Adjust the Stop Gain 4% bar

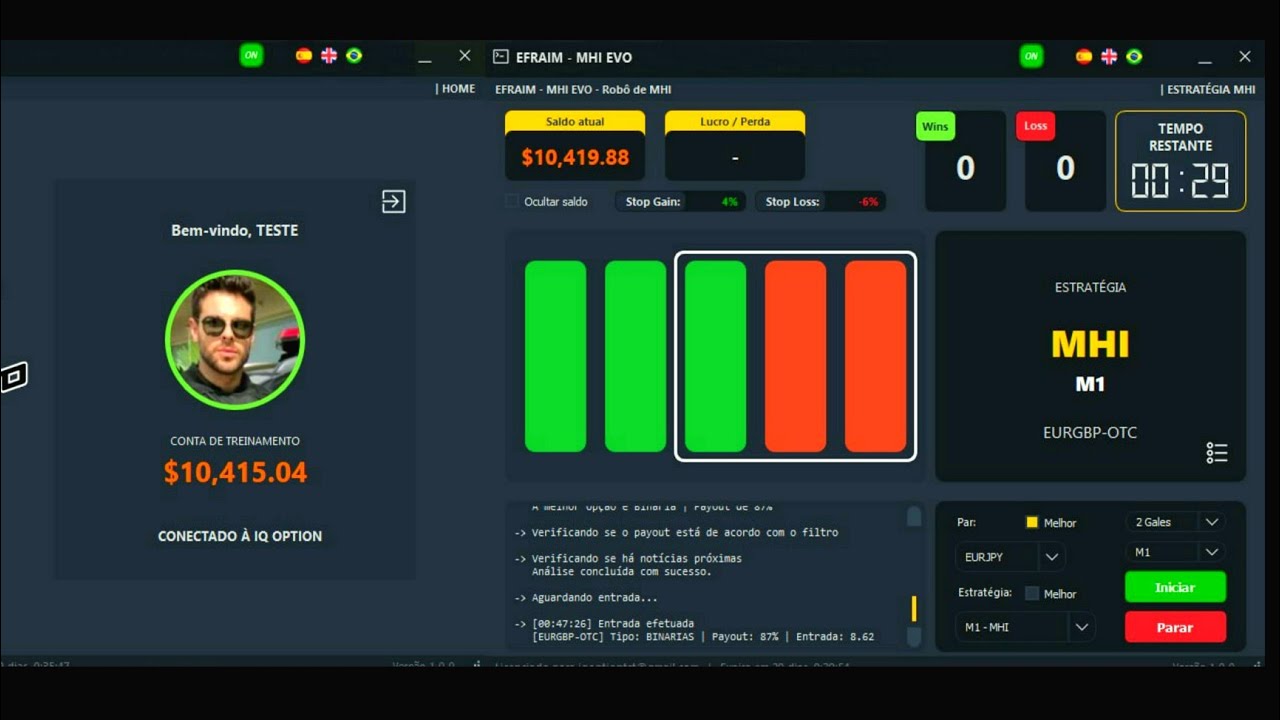coord(680,201)
